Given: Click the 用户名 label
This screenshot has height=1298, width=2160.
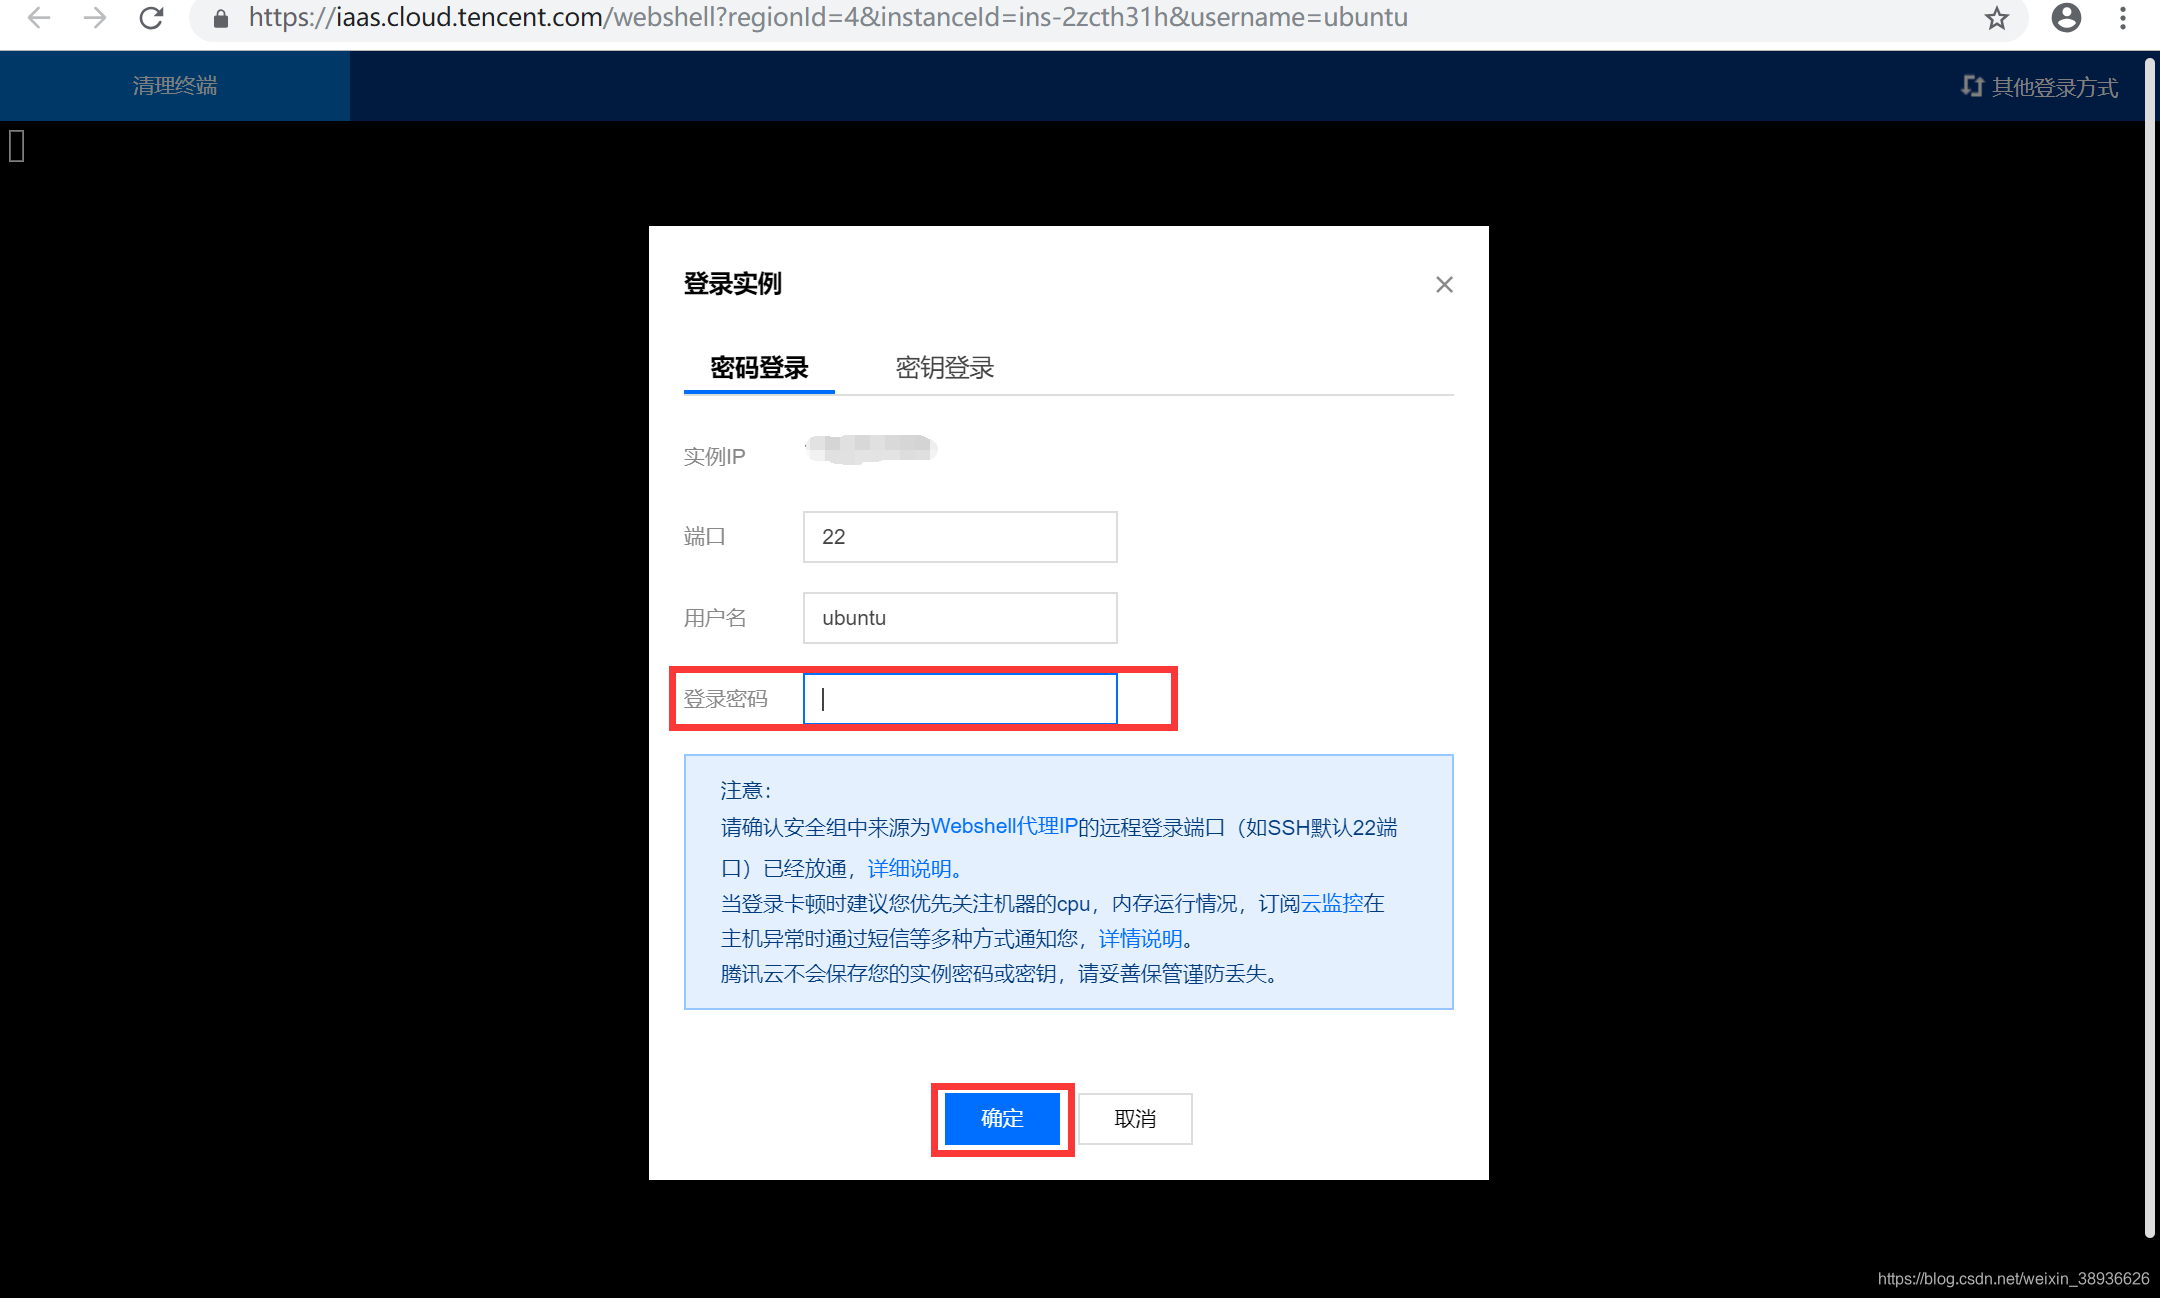Looking at the screenshot, I should [x=715, y=618].
